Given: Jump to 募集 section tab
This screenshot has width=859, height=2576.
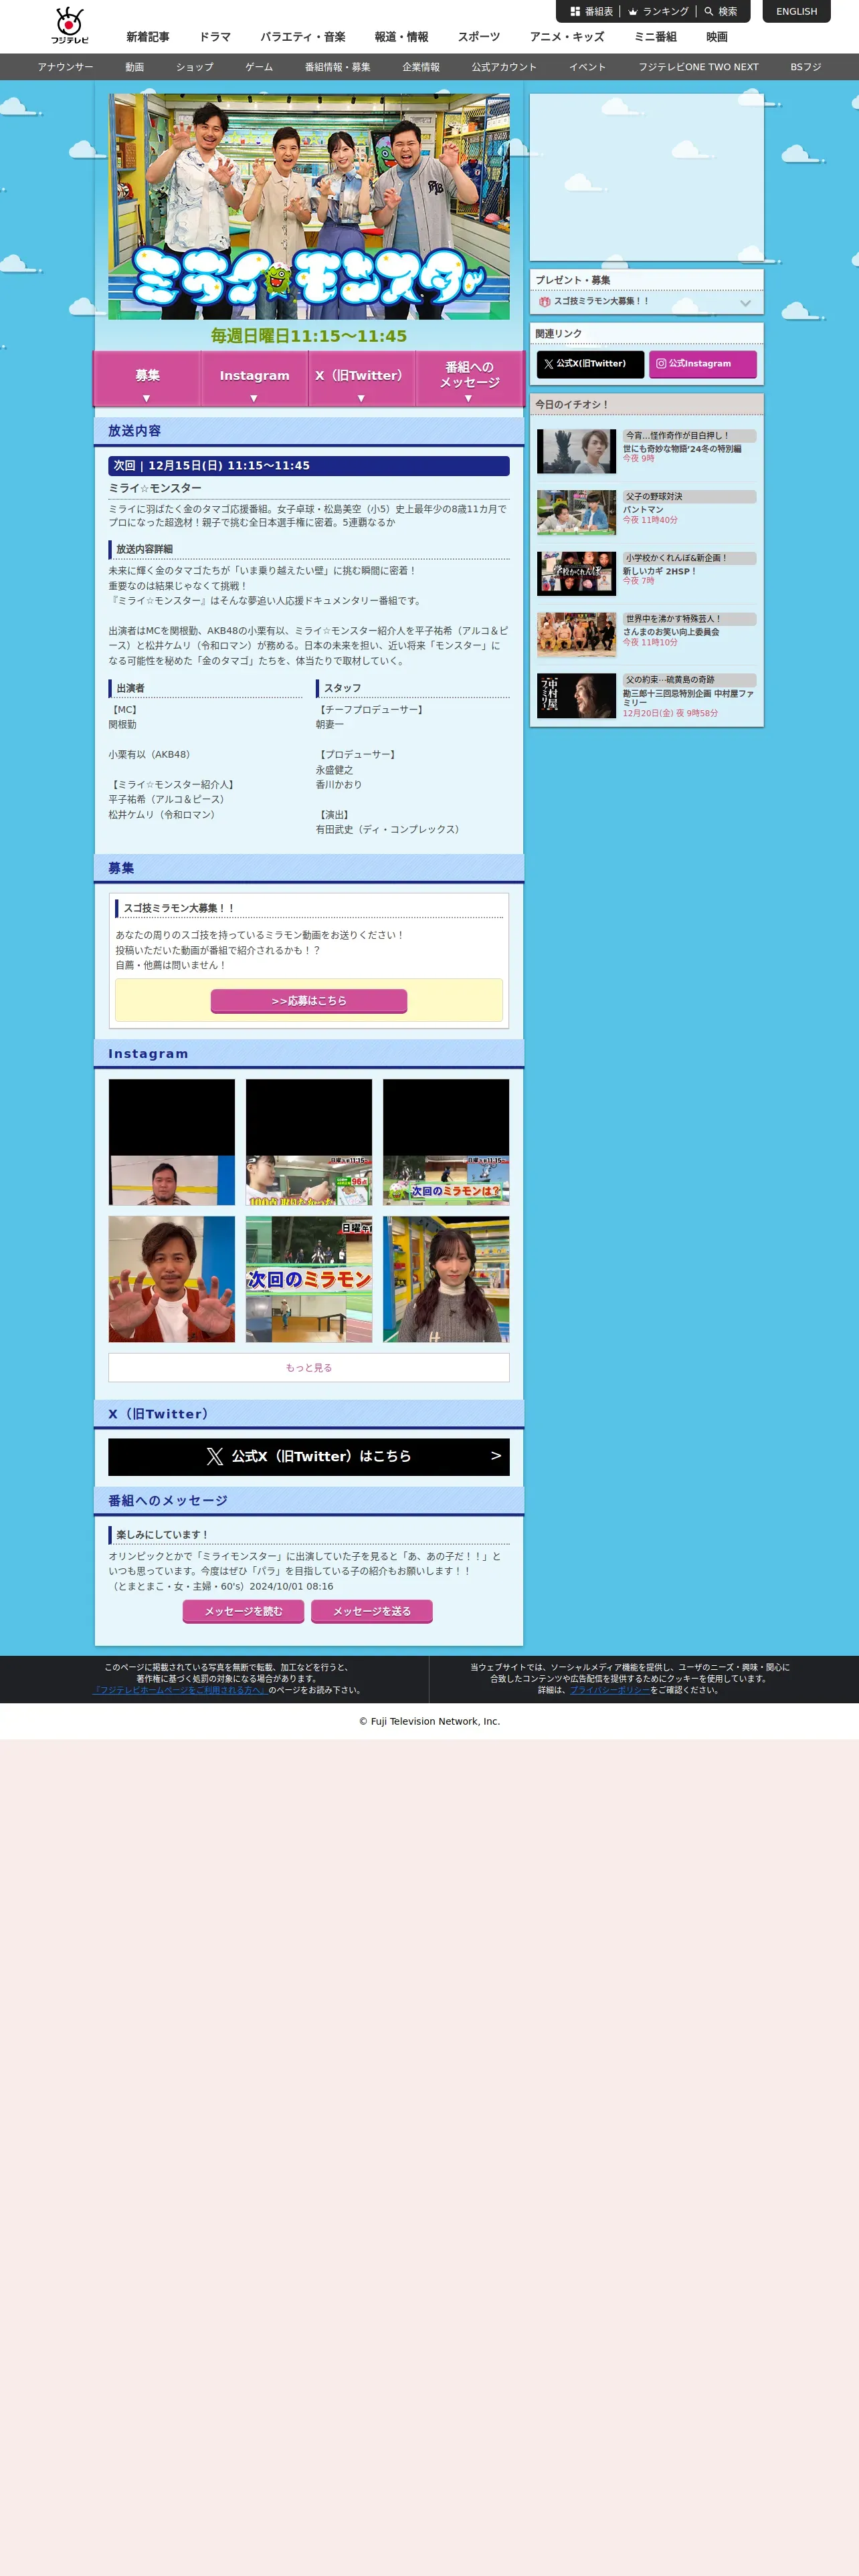Looking at the screenshot, I should 147,379.
